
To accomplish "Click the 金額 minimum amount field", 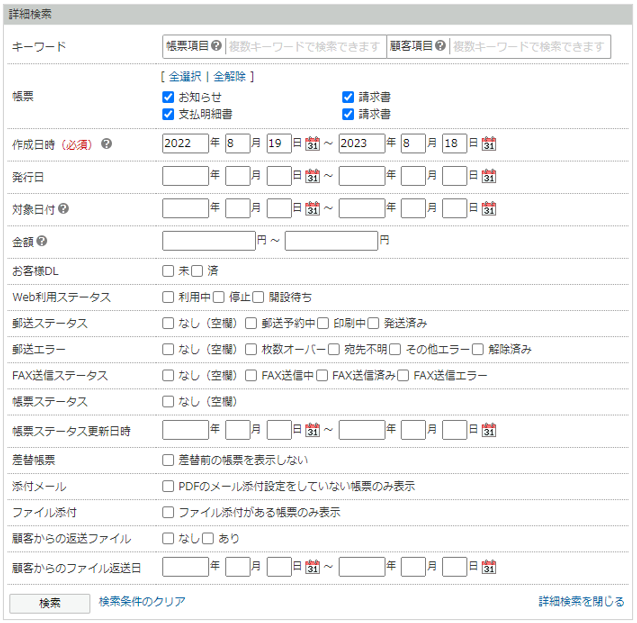I will (x=209, y=241).
